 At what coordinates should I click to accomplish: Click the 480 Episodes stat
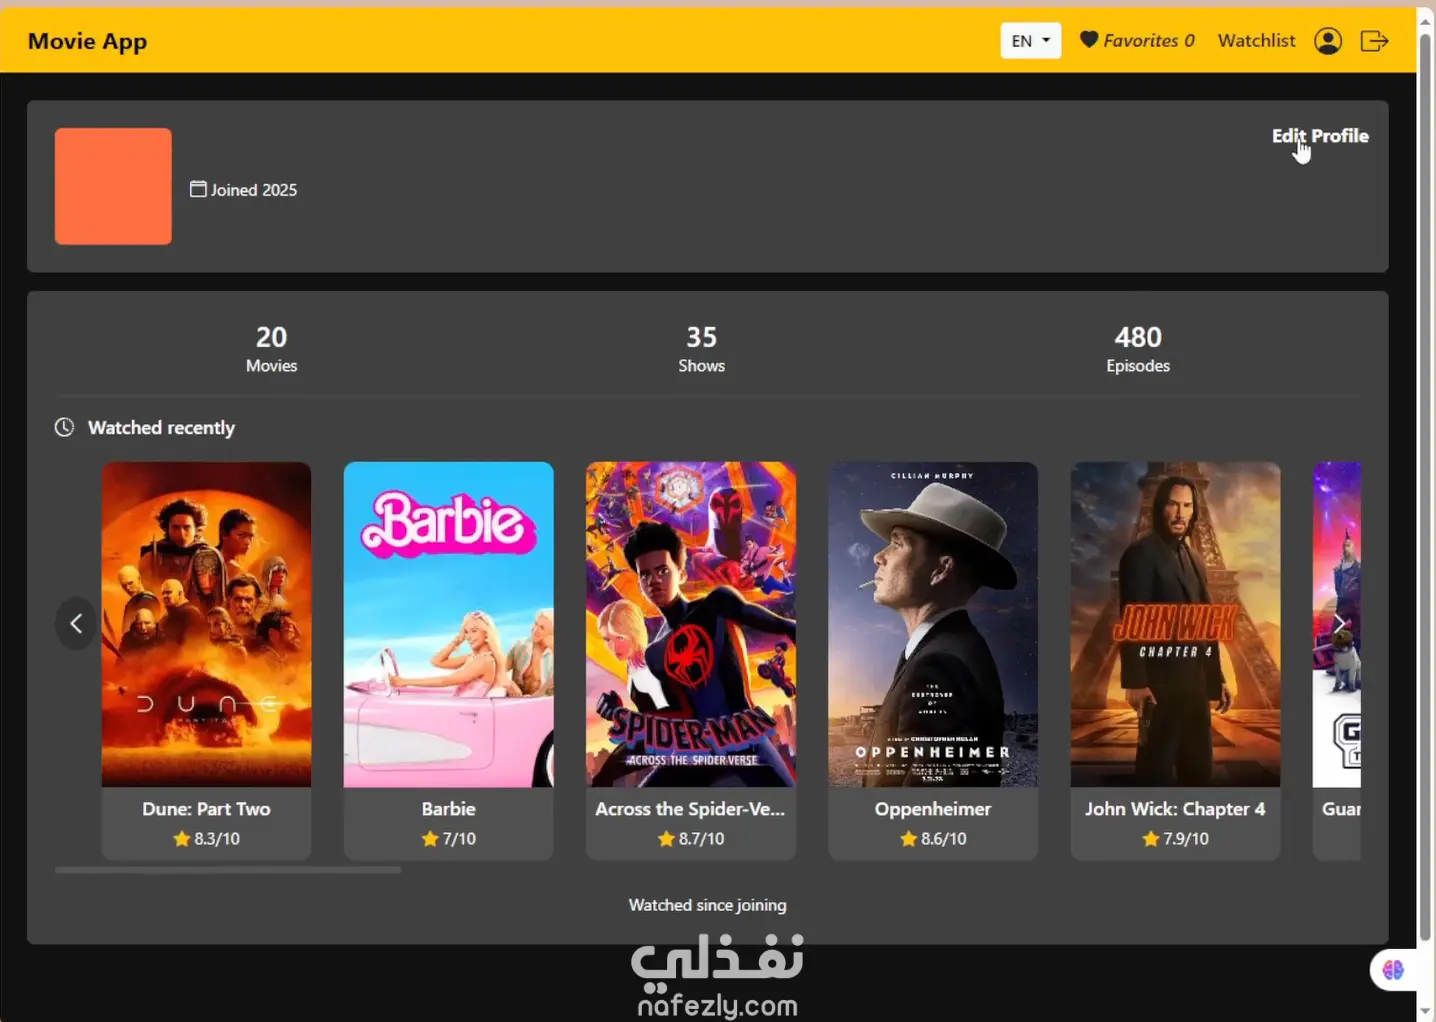pyautogui.click(x=1138, y=349)
